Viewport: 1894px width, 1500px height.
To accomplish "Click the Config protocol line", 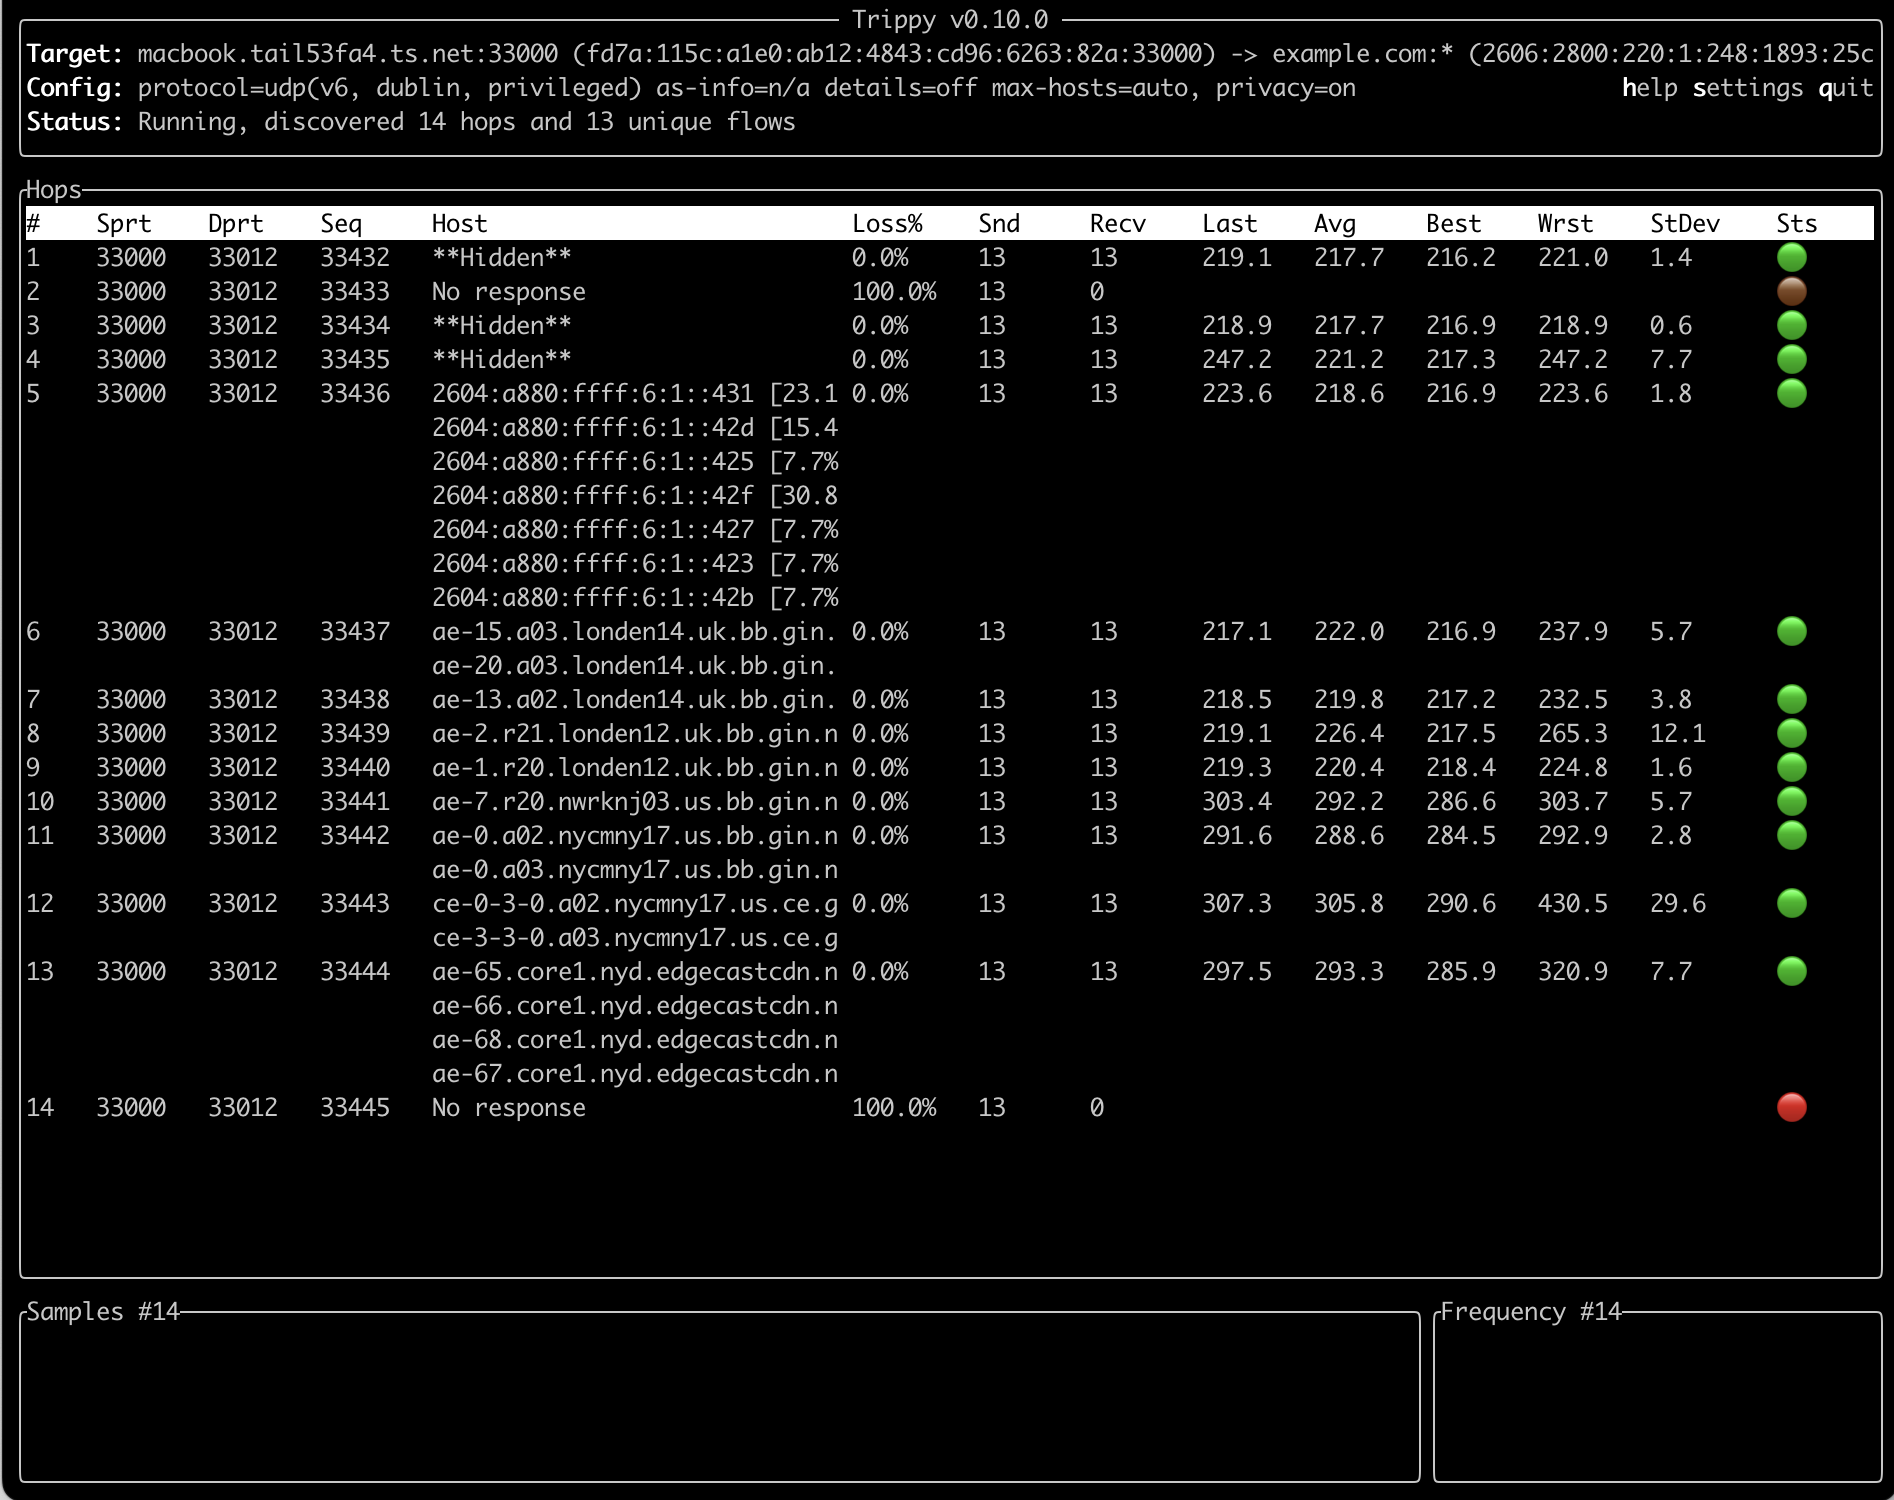I will pos(691,88).
